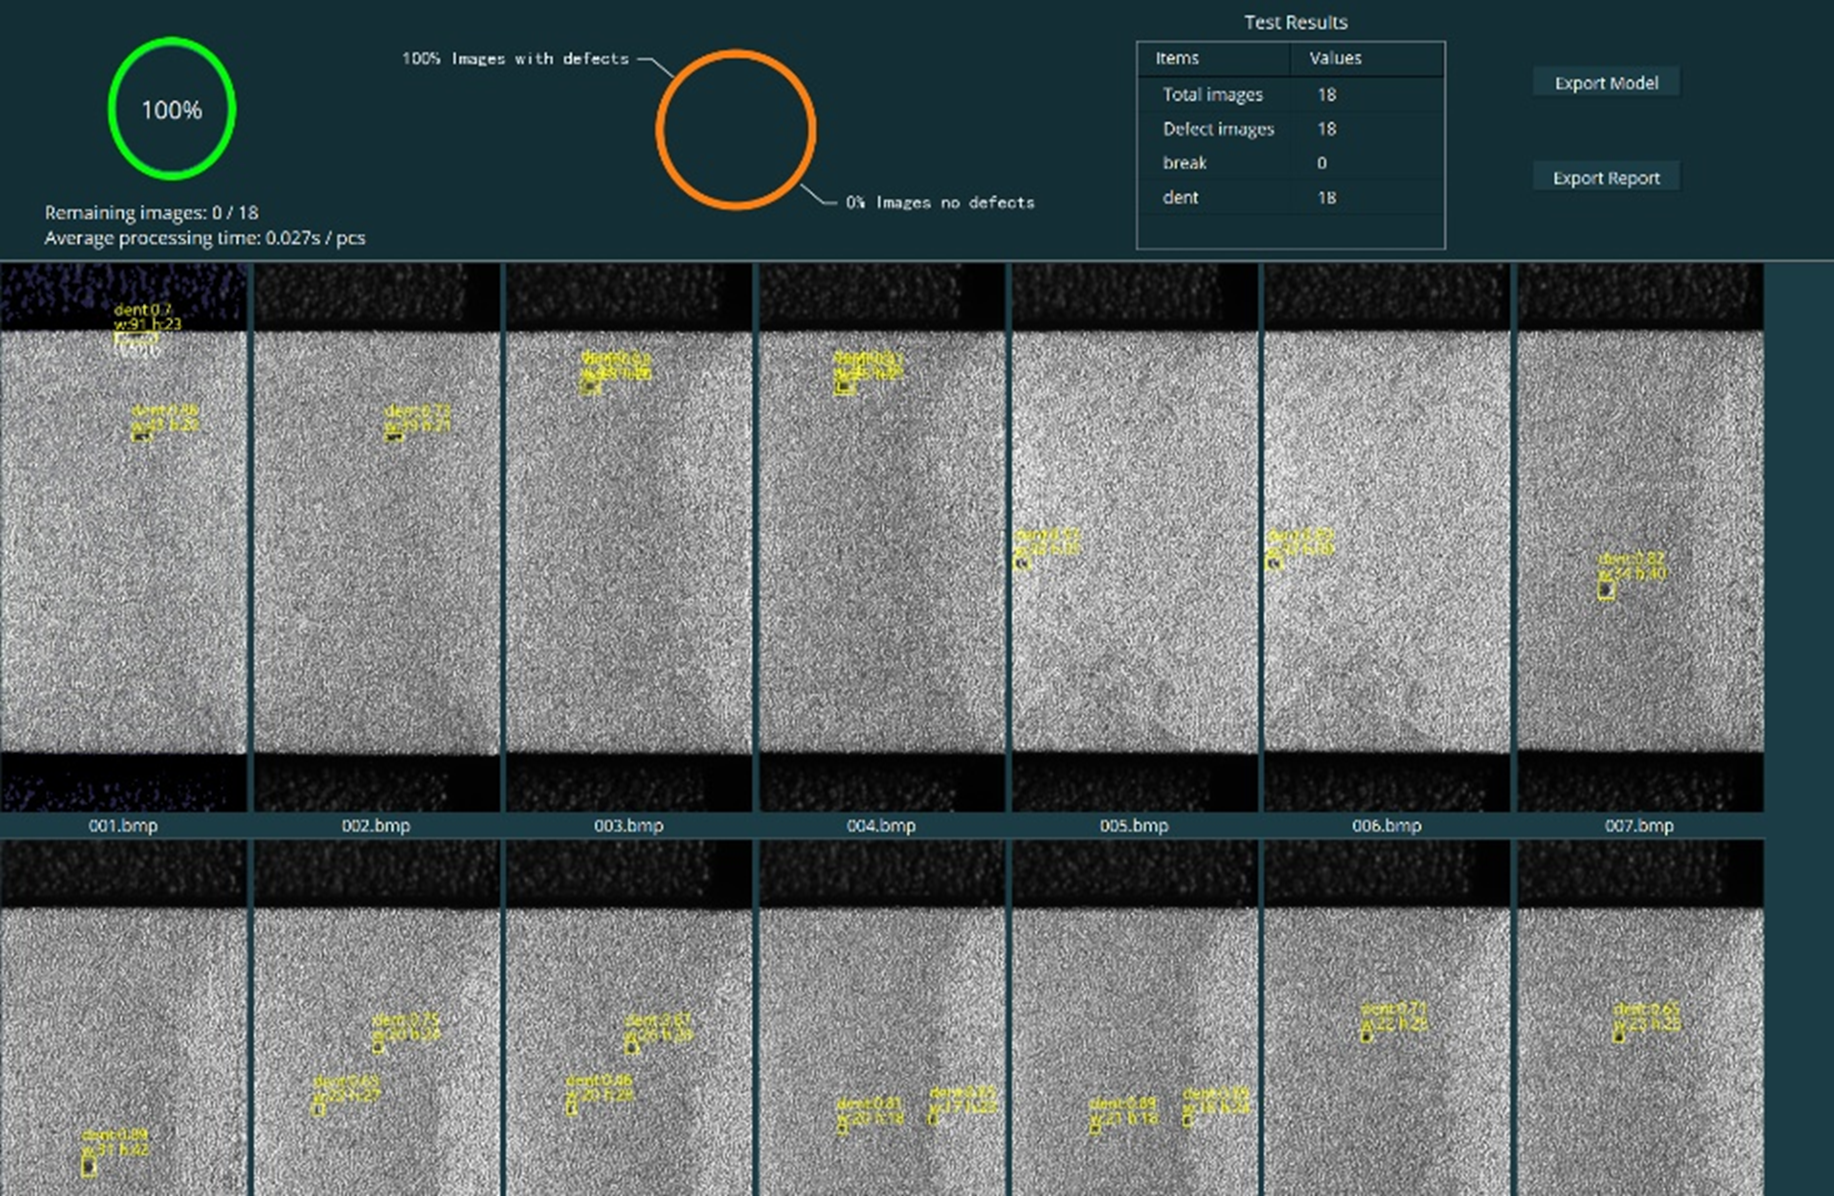Click the Export Model button
Viewport: 1834px width, 1196px height.
click(1605, 83)
